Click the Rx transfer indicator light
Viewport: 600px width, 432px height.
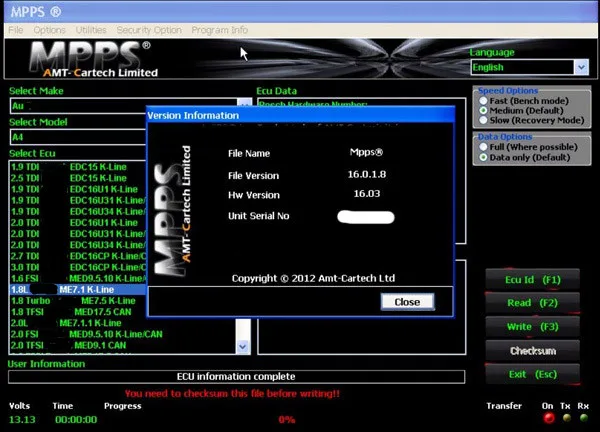[584, 418]
